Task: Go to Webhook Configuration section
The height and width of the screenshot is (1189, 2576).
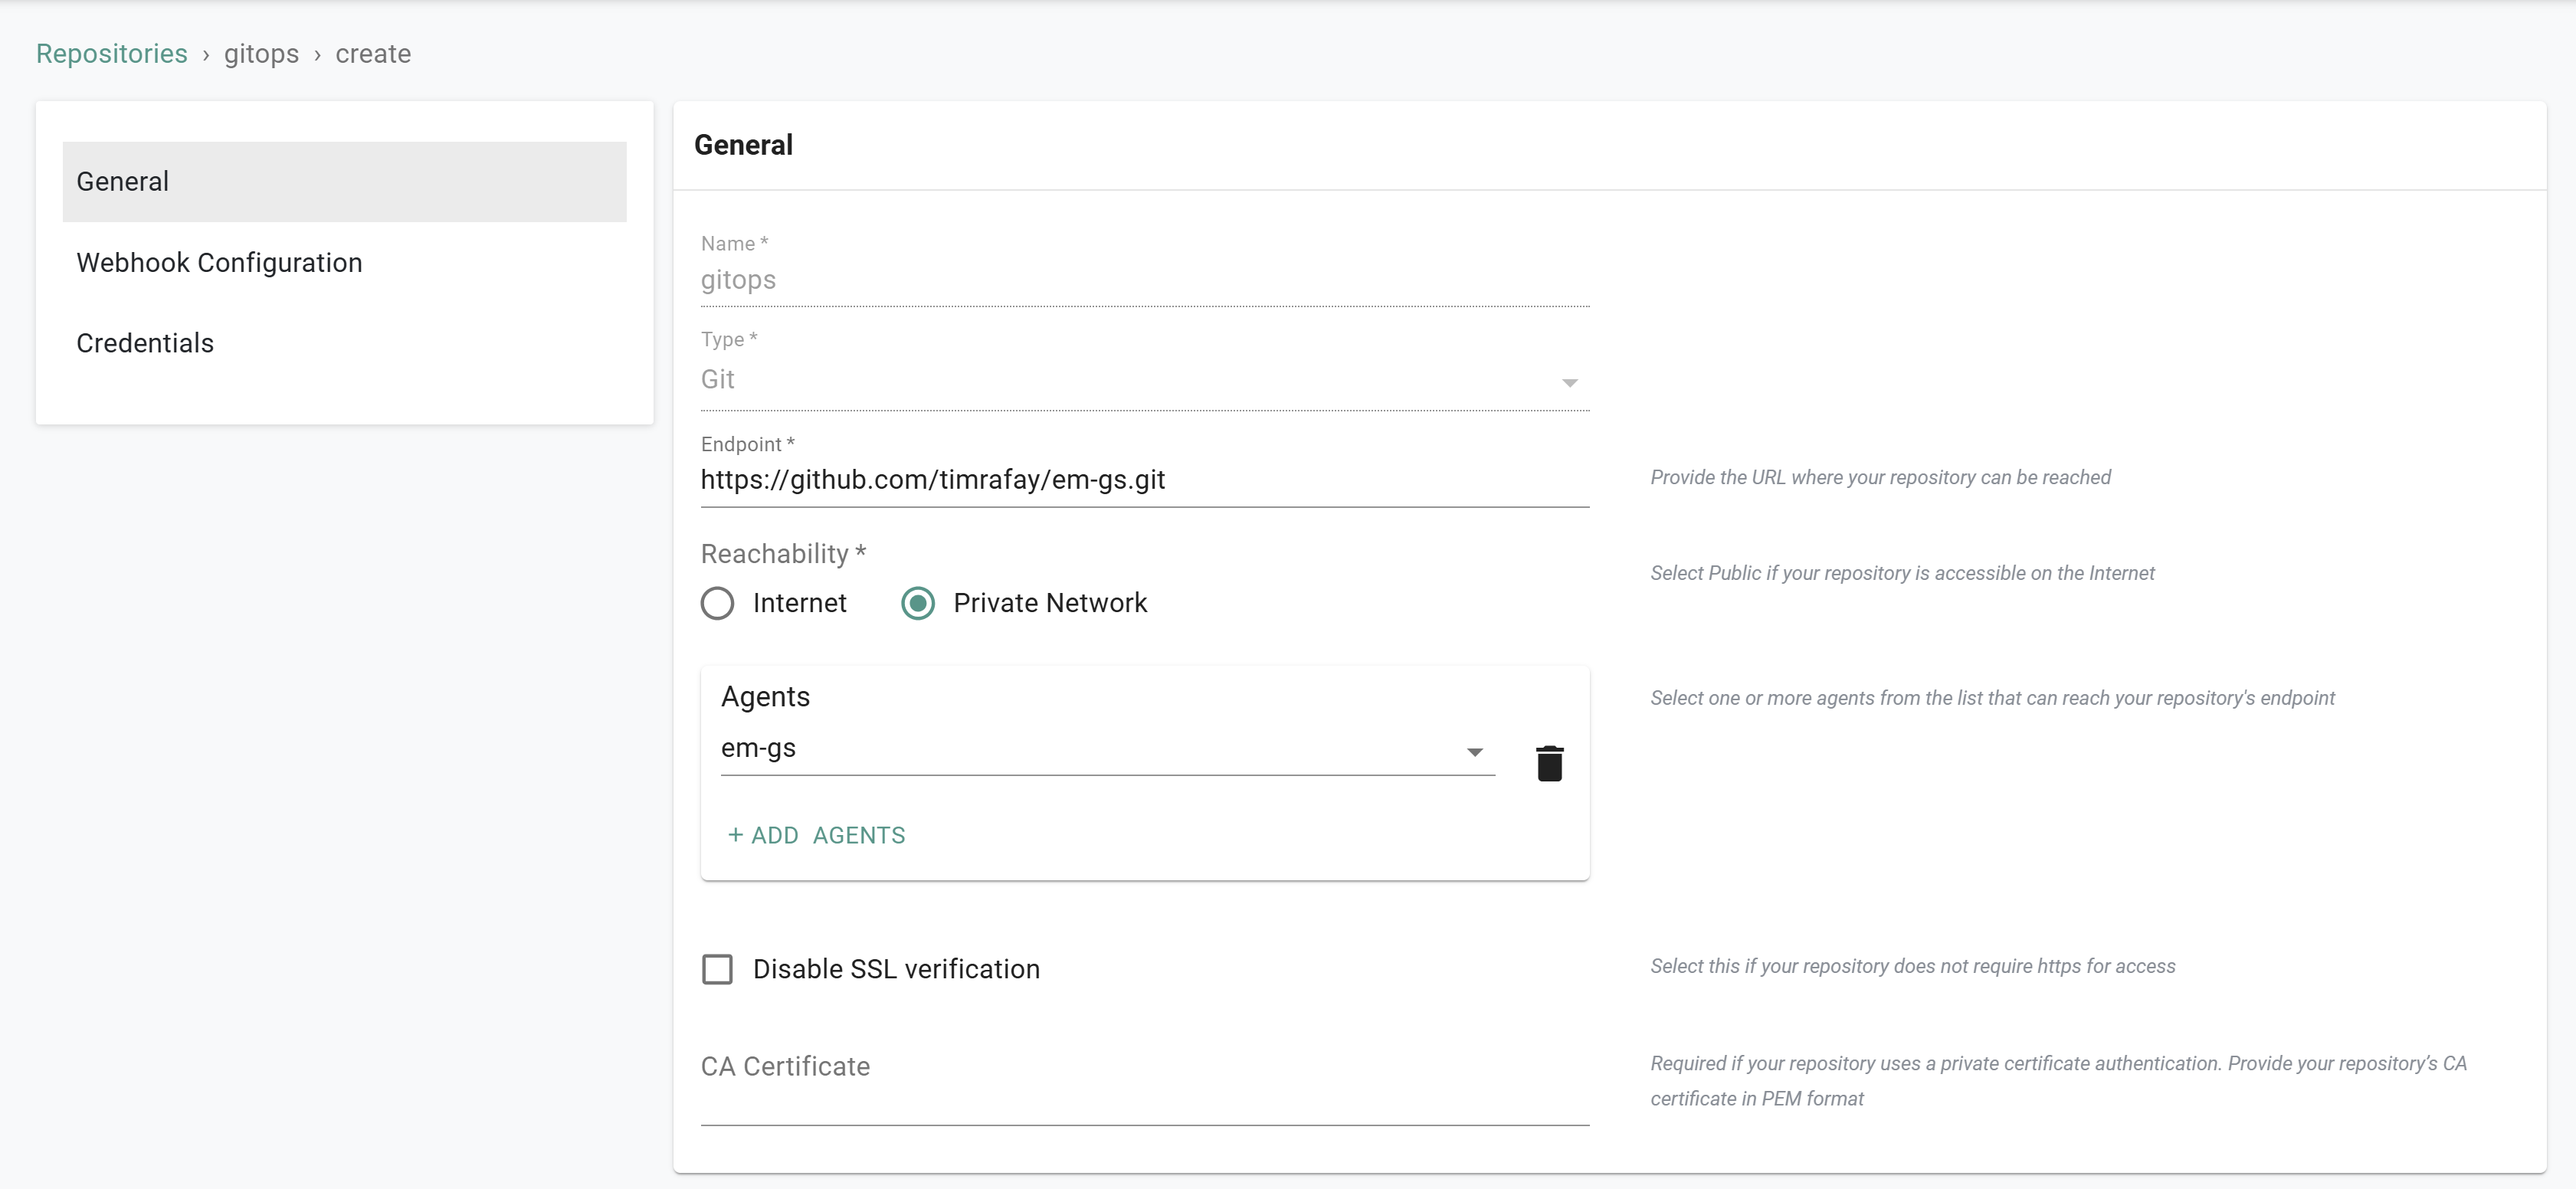Action: coord(345,263)
